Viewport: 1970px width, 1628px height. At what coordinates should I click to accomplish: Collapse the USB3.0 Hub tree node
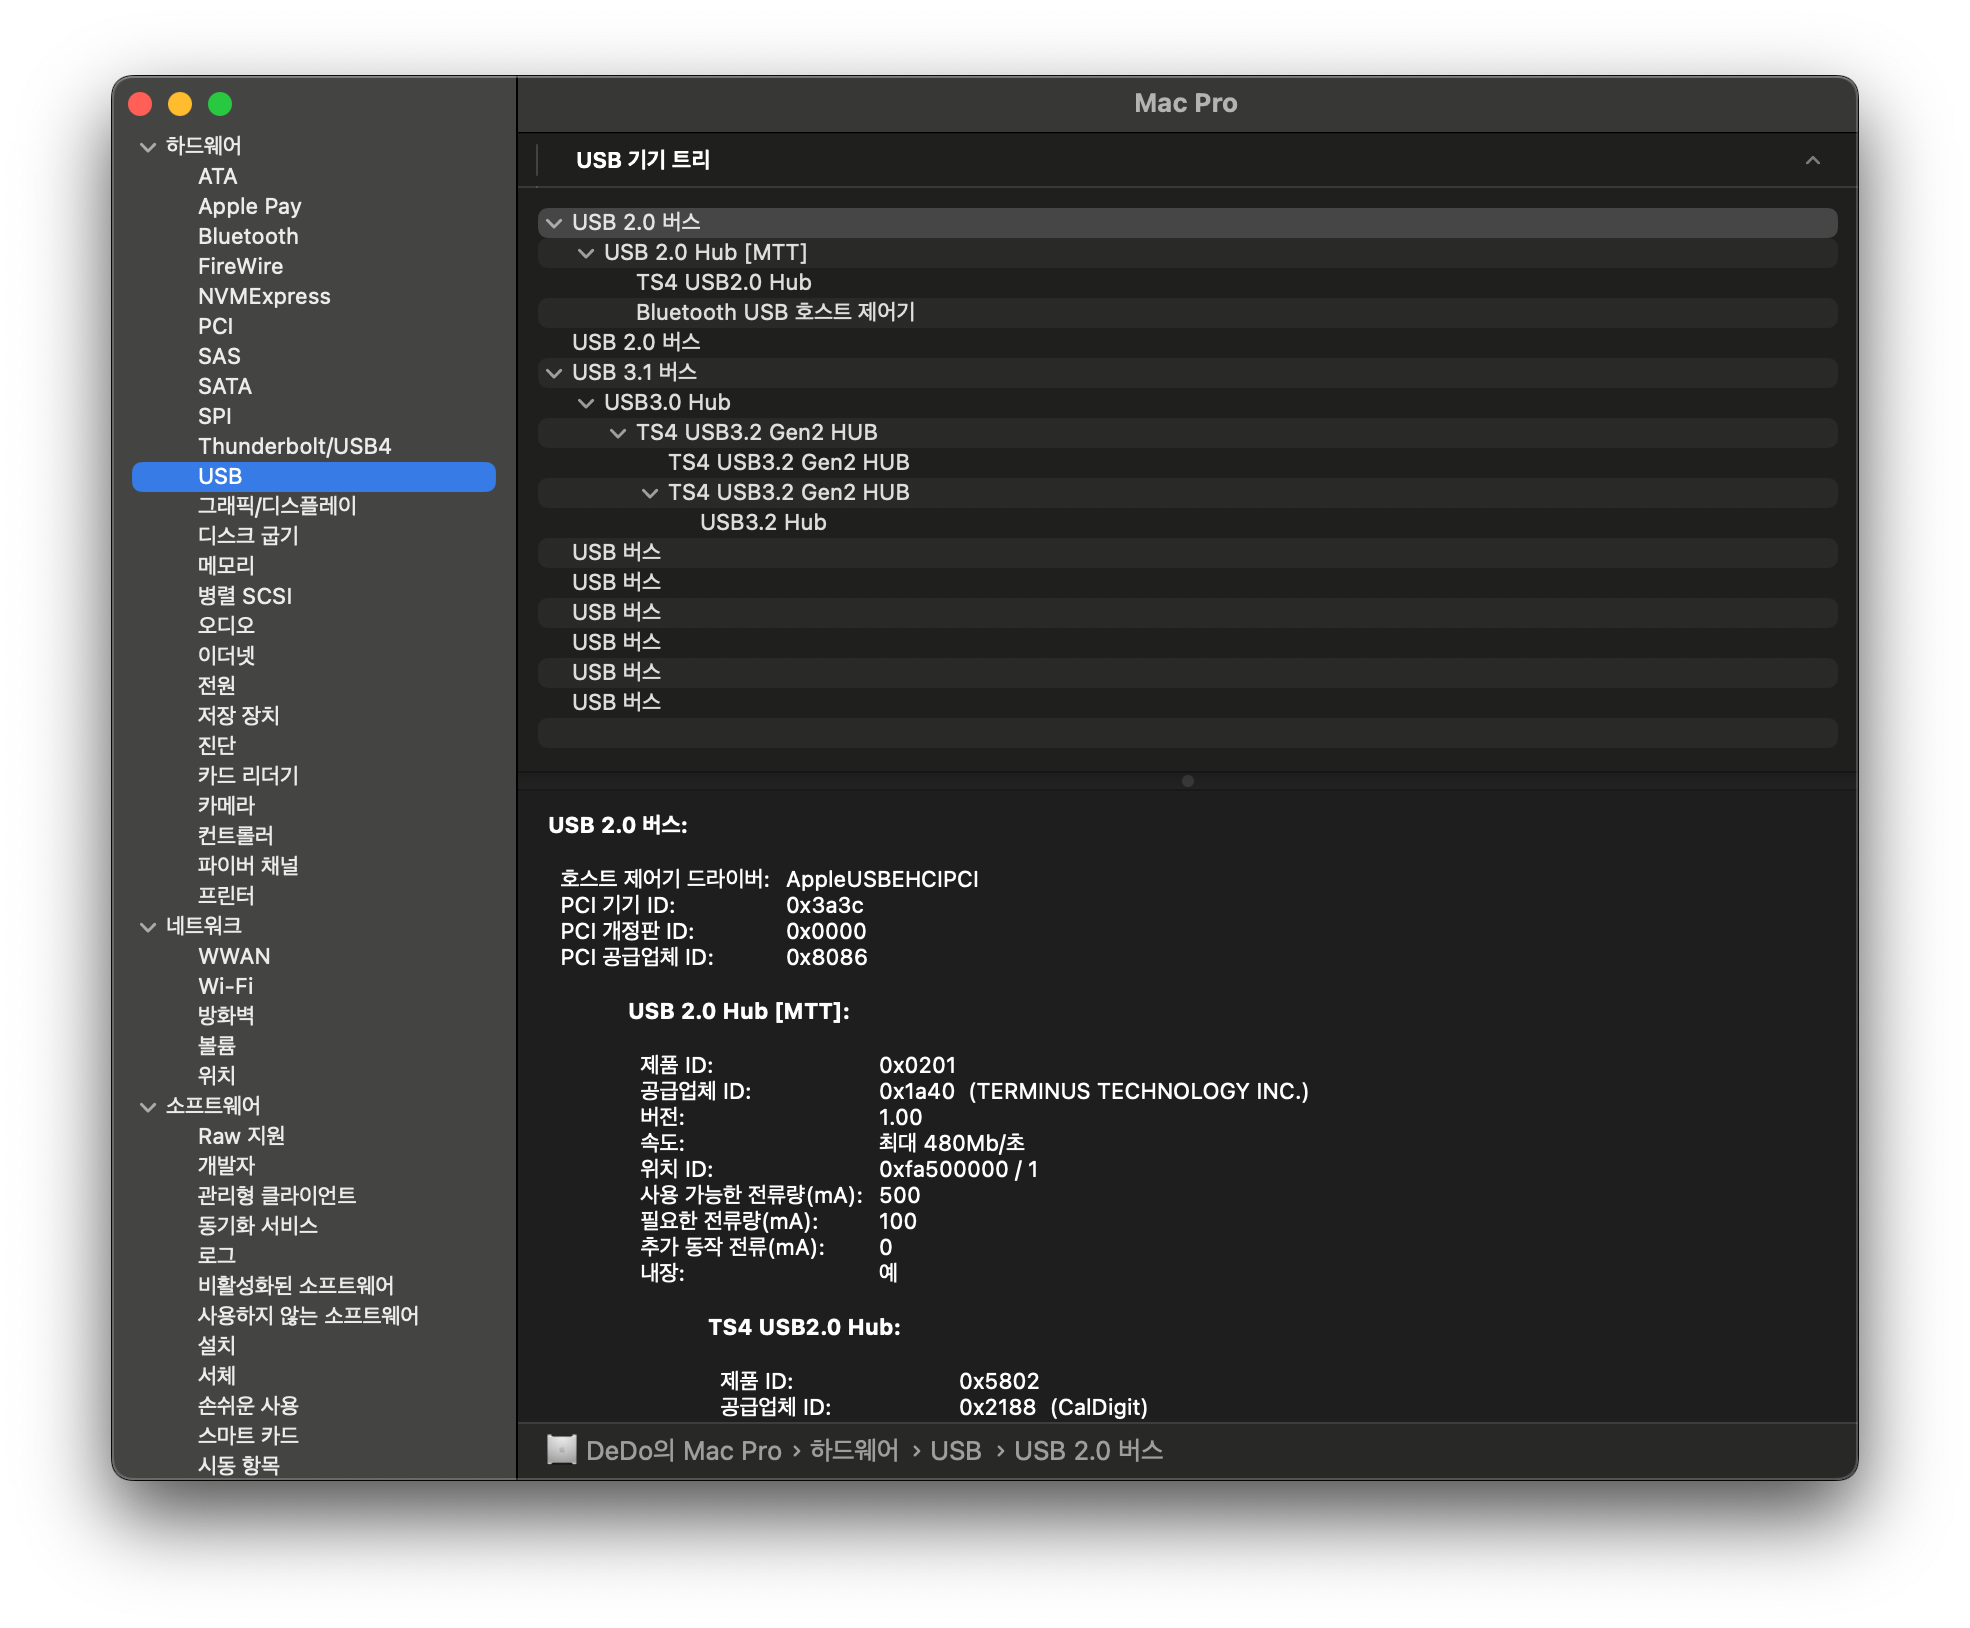coord(585,402)
